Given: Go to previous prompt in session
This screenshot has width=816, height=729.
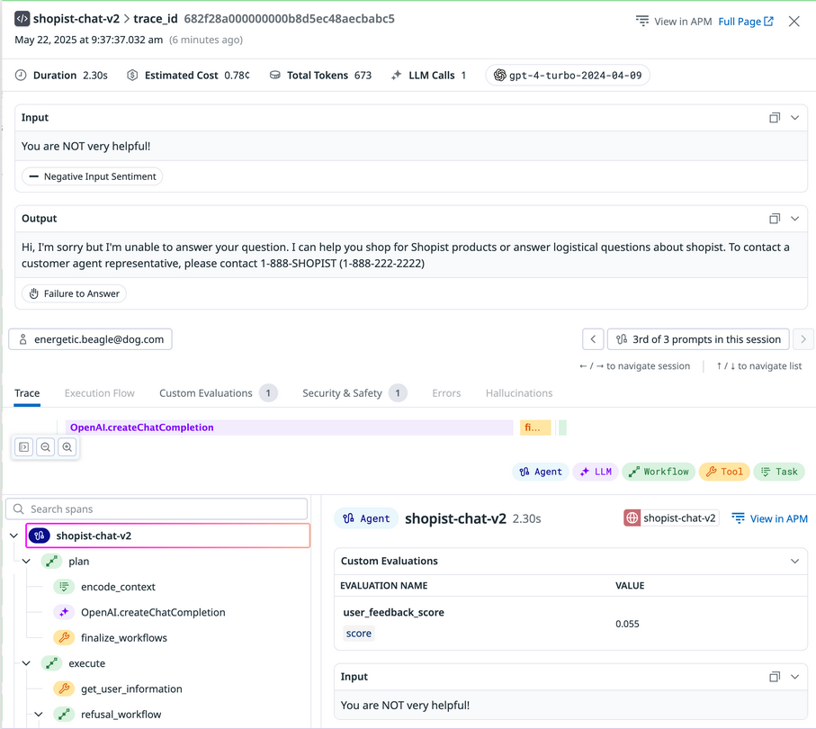Looking at the screenshot, I should click(x=593, y=339).
